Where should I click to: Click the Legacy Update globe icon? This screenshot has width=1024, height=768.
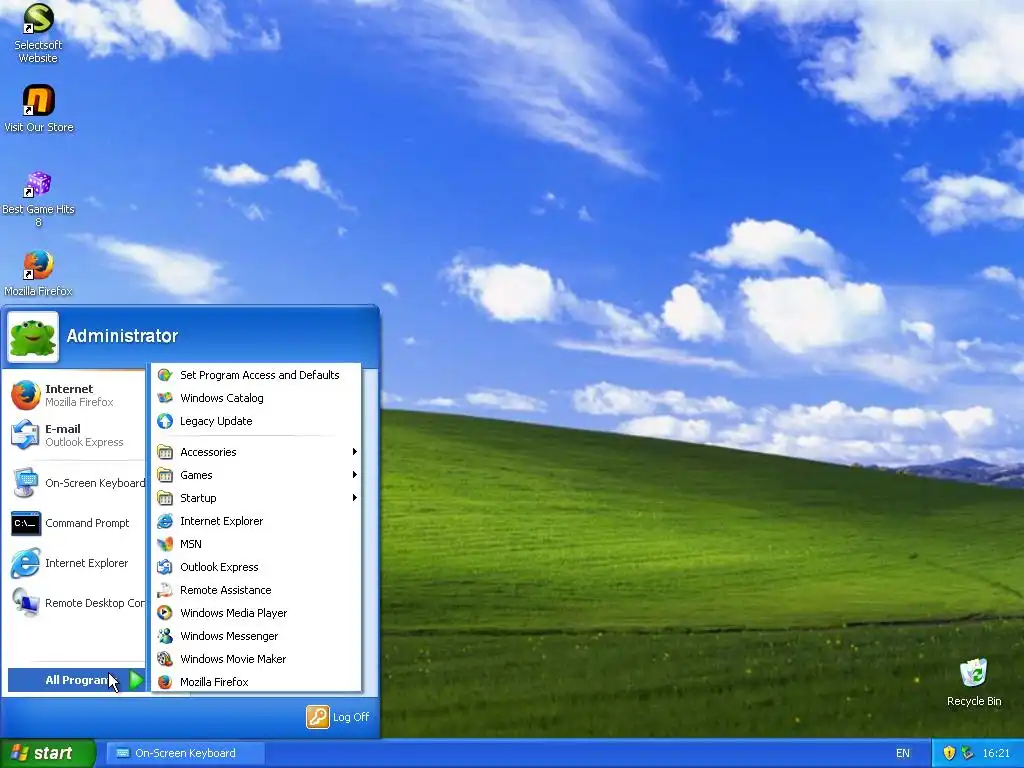point(165,421)
